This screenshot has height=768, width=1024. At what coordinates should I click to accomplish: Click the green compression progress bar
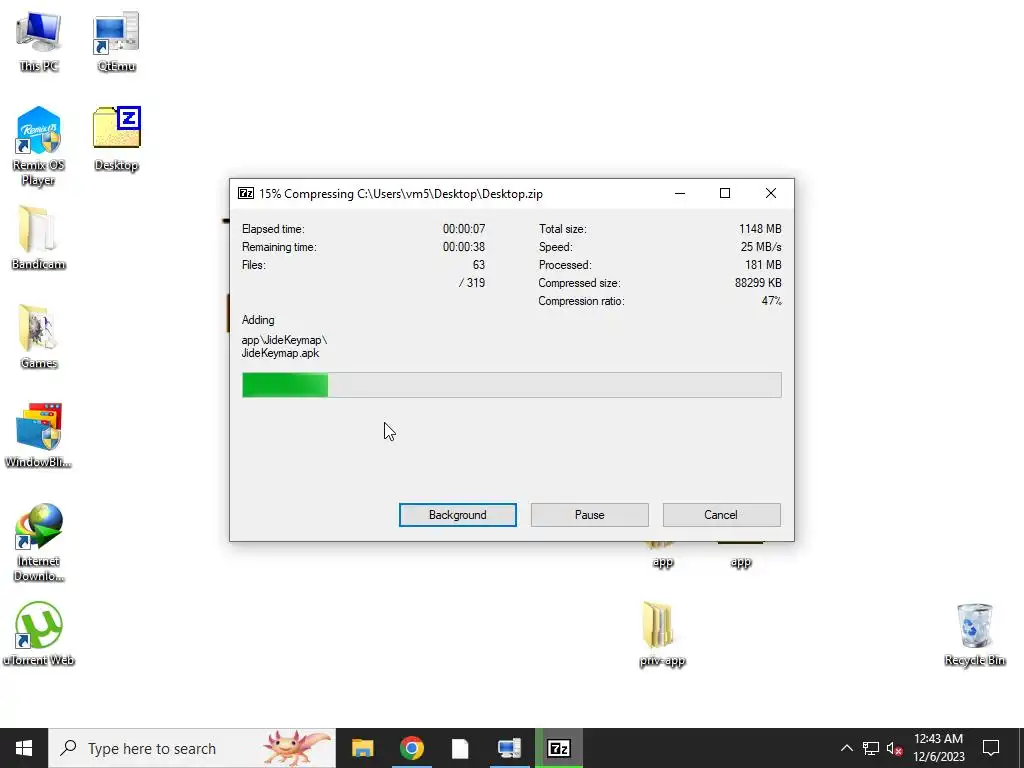click(511, 385)
